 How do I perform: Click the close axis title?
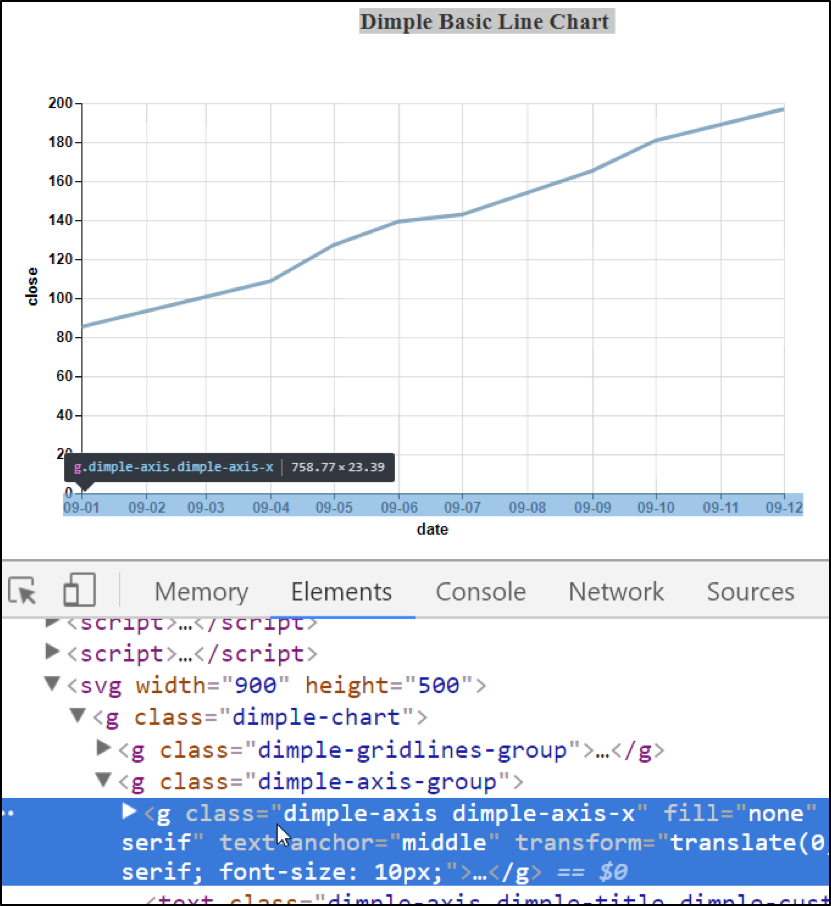(x=32, y=287)
